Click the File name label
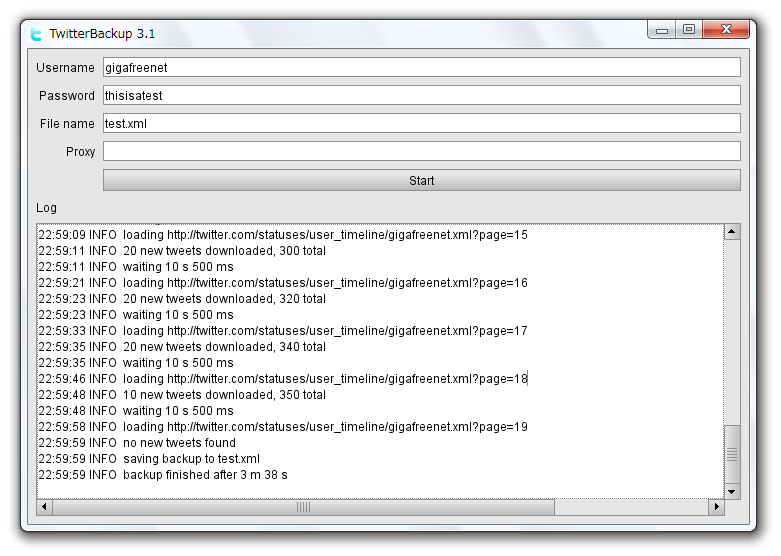Image resolution: width=781 pixels, height=556 pixels. [x=67, y=124]
